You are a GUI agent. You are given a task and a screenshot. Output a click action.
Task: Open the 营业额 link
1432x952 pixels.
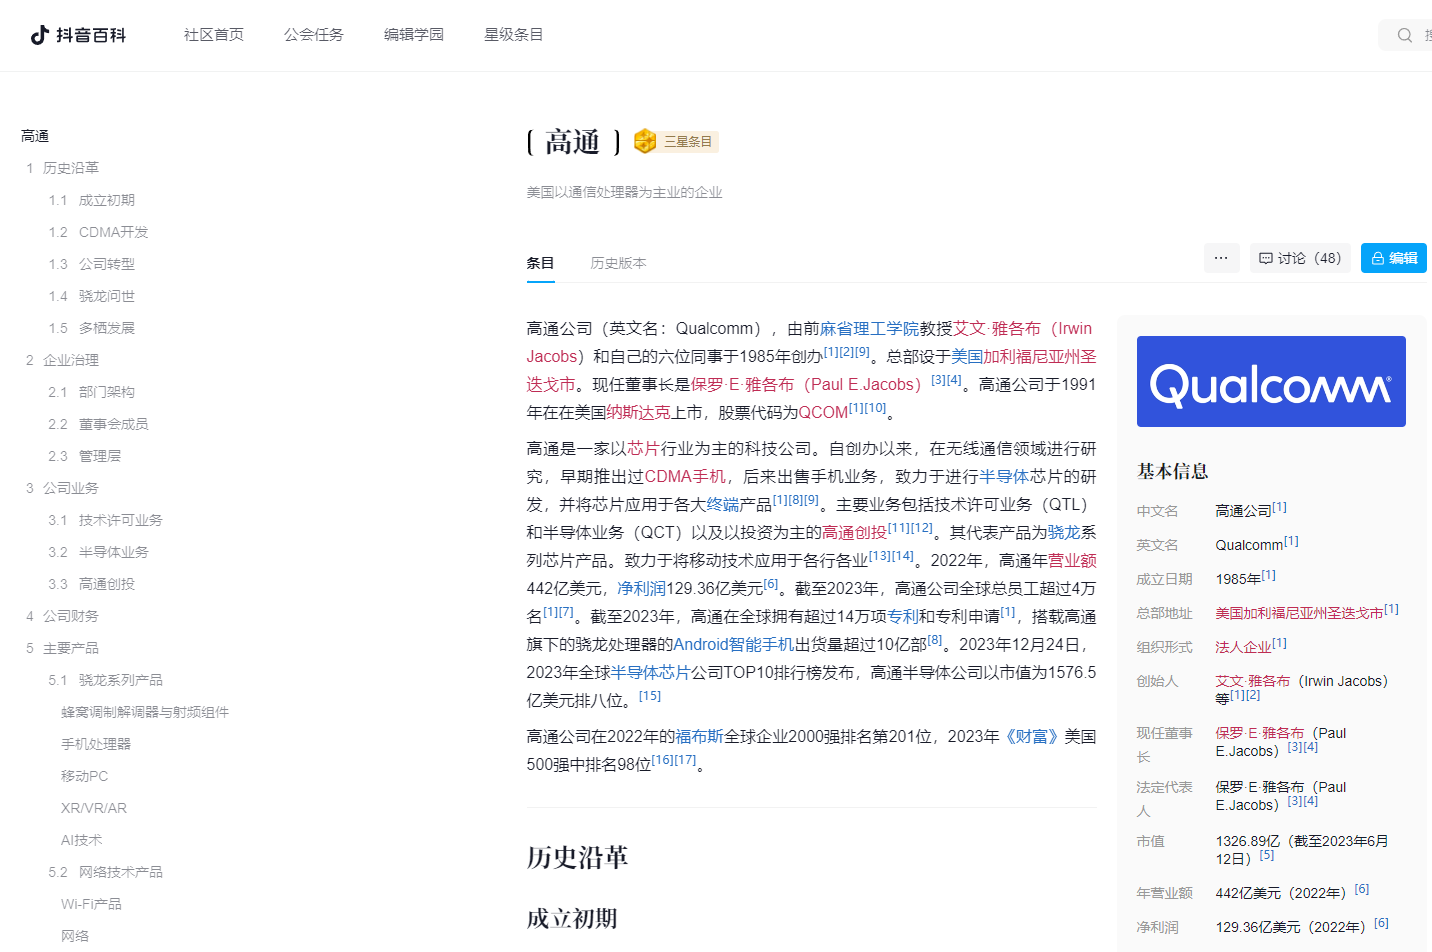point(1072,560)
